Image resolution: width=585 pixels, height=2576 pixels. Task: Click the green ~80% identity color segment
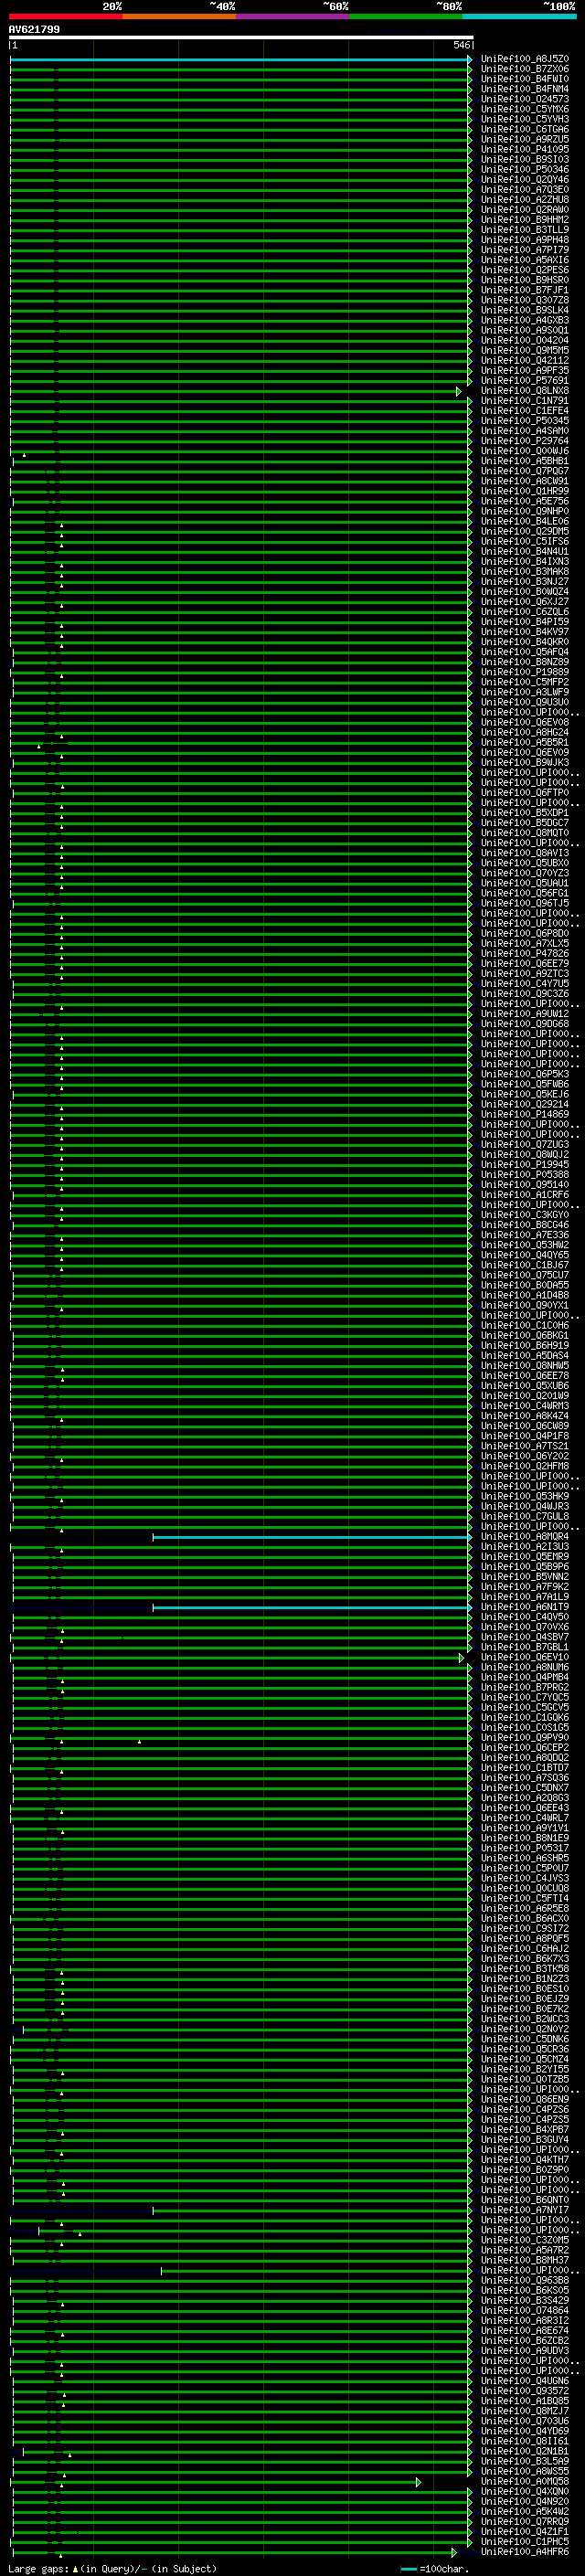pyautogui.click(x=406, y=16)
